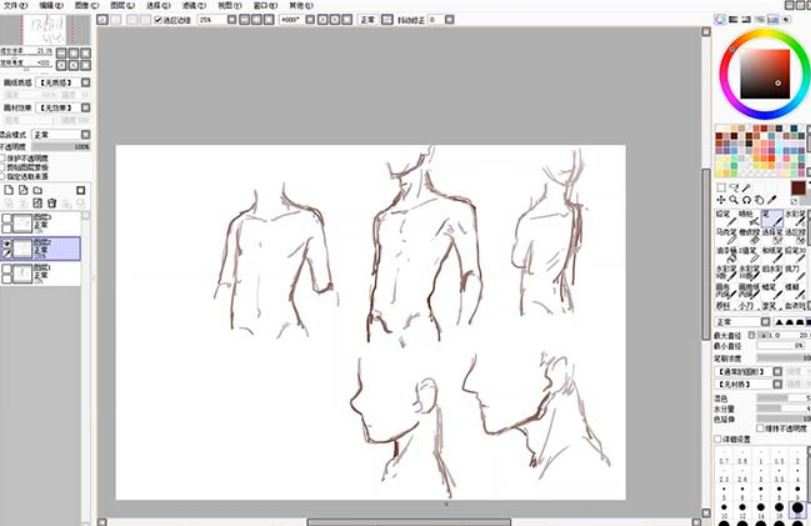This screenshot has height=526, width=811.
Task: Choose the move layer tool
Action: click(720, 200)
